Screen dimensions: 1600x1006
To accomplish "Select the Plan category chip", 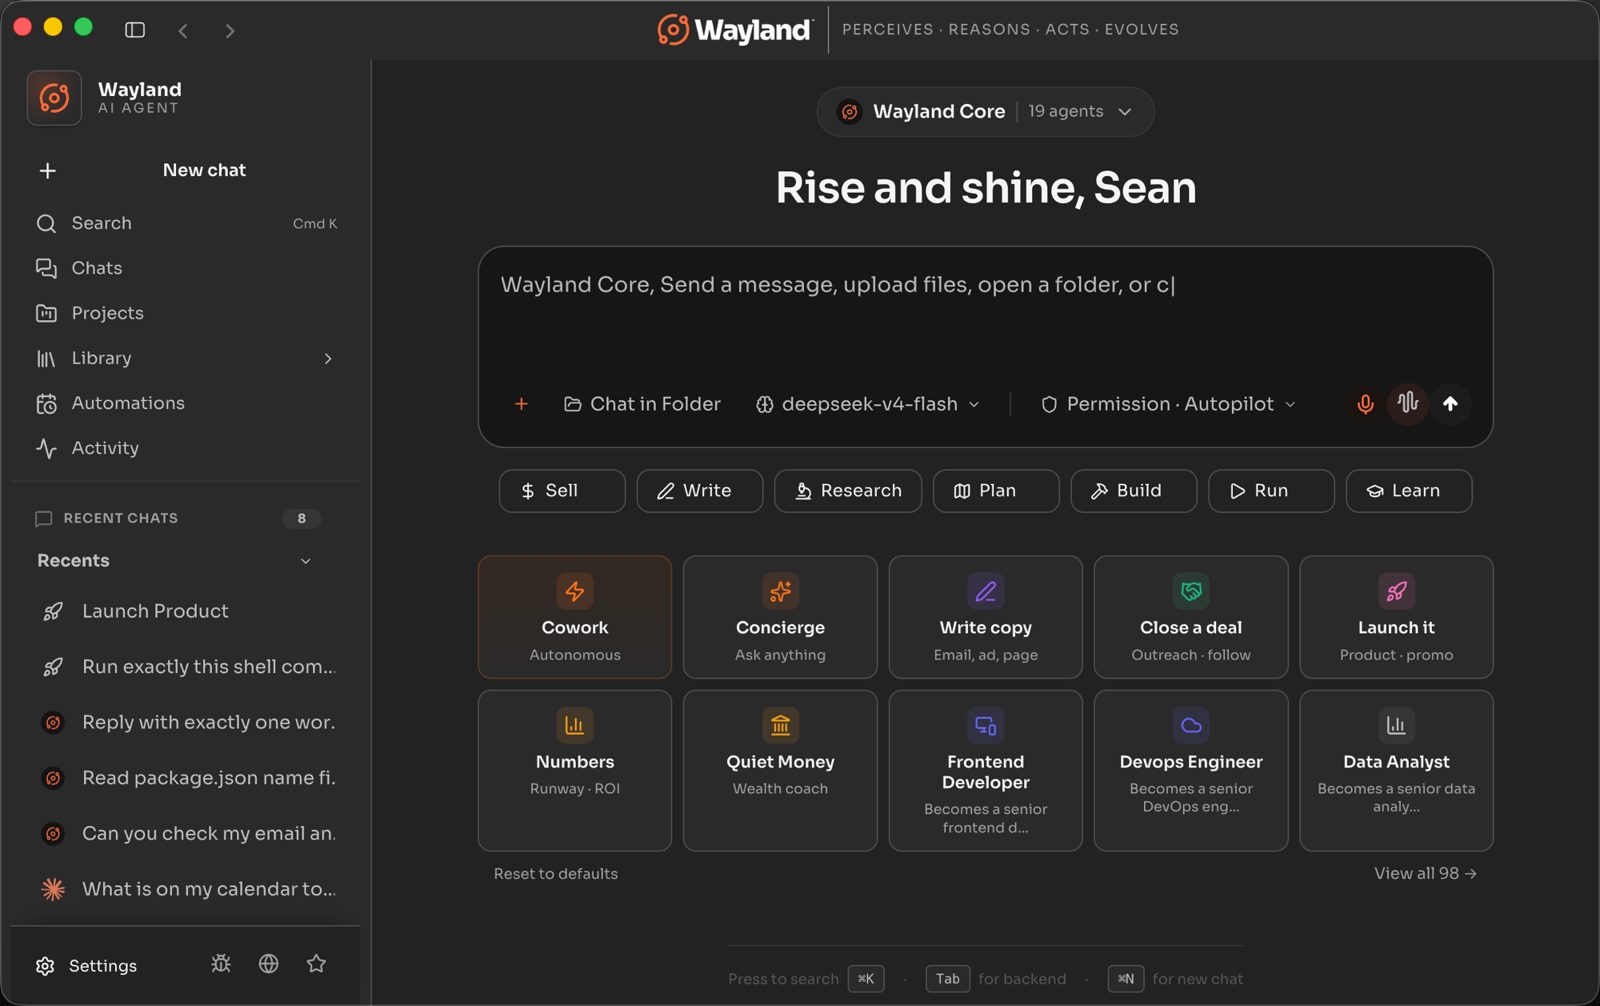I will [x=996, y=491].
